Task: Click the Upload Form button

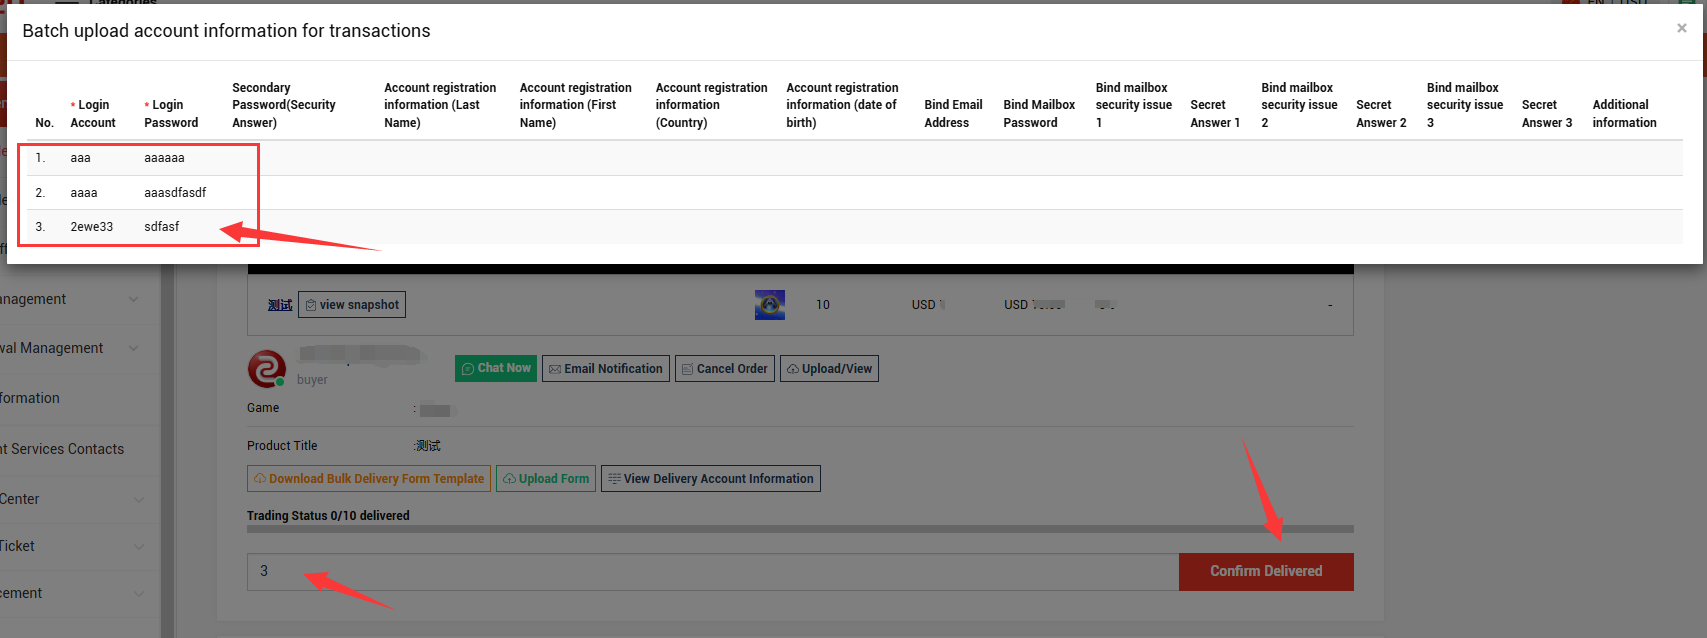Action: pyautogui.click(x=546, y=479)
